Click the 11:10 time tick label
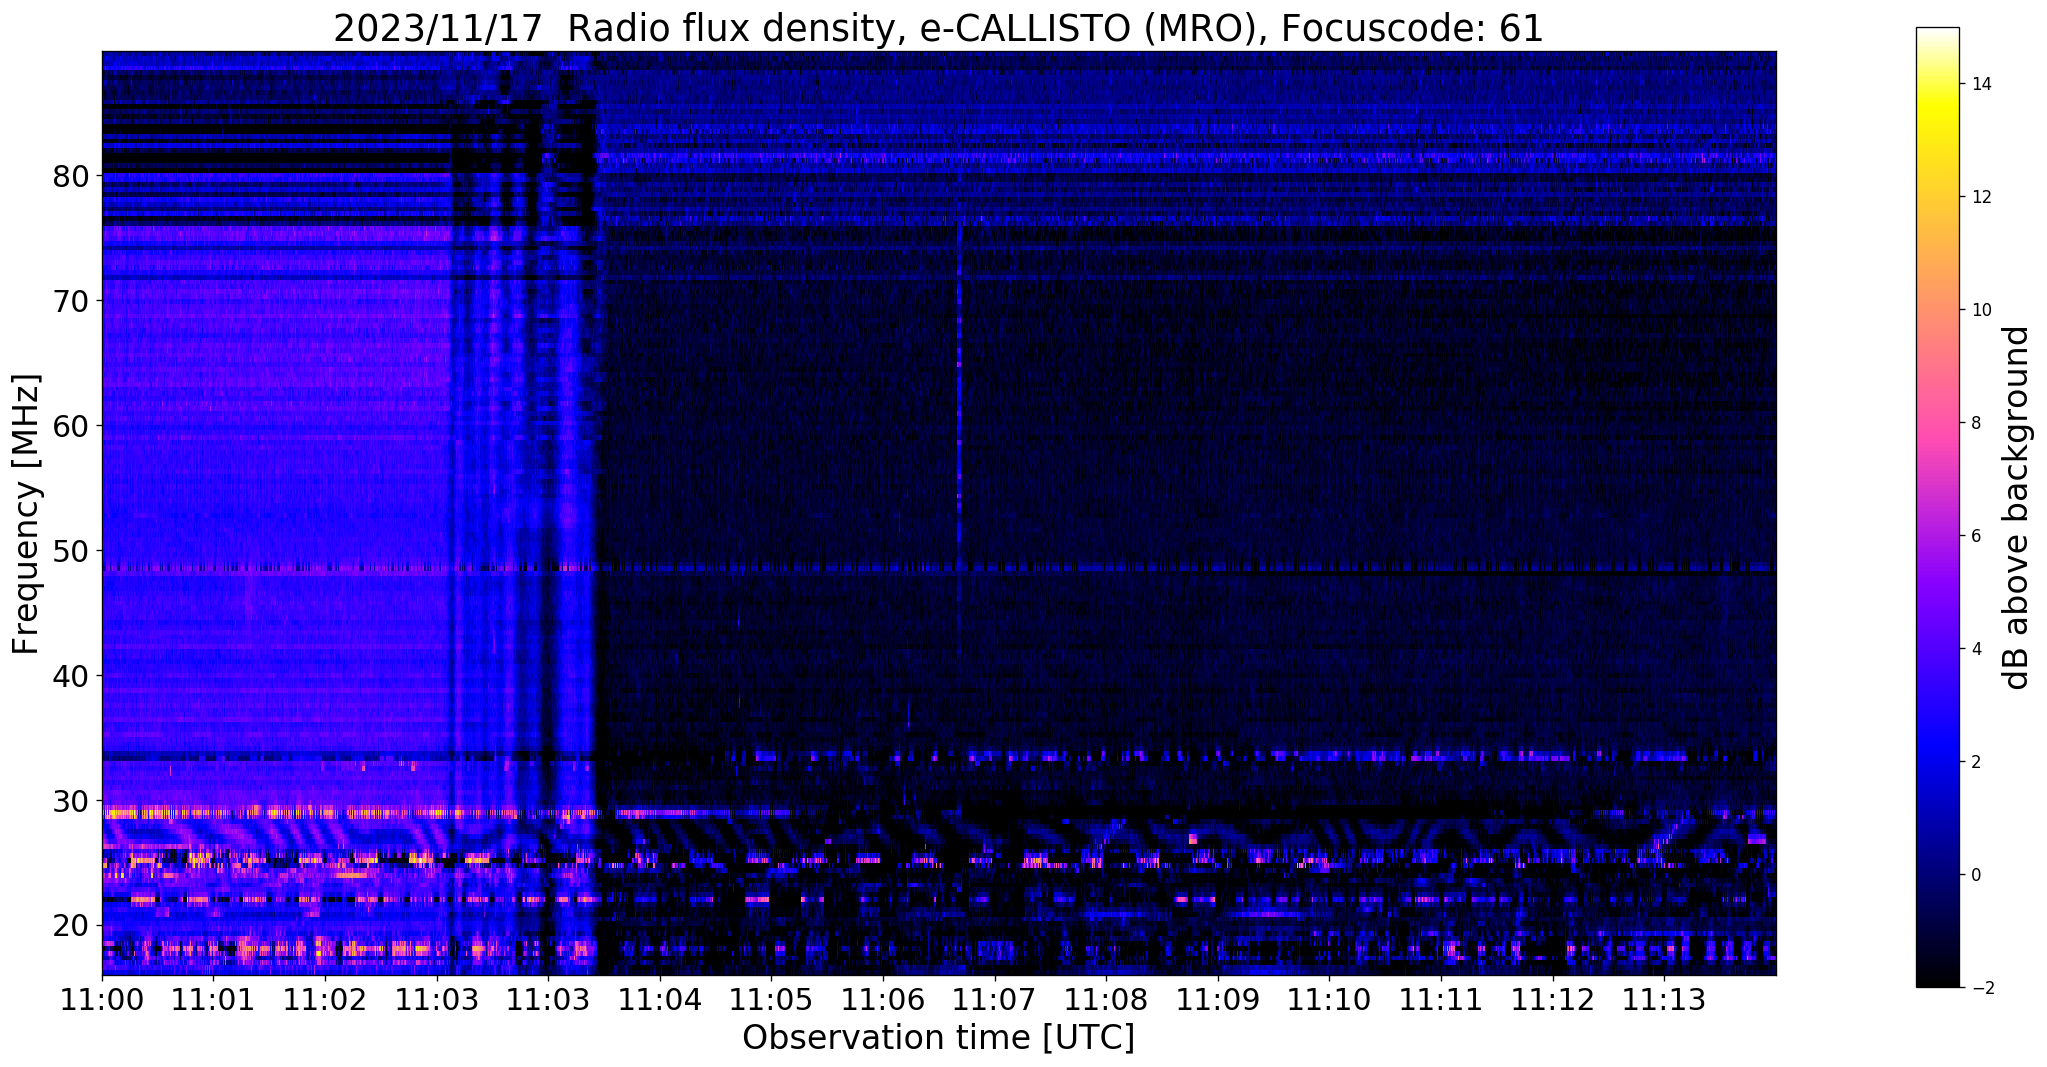 1328,999
